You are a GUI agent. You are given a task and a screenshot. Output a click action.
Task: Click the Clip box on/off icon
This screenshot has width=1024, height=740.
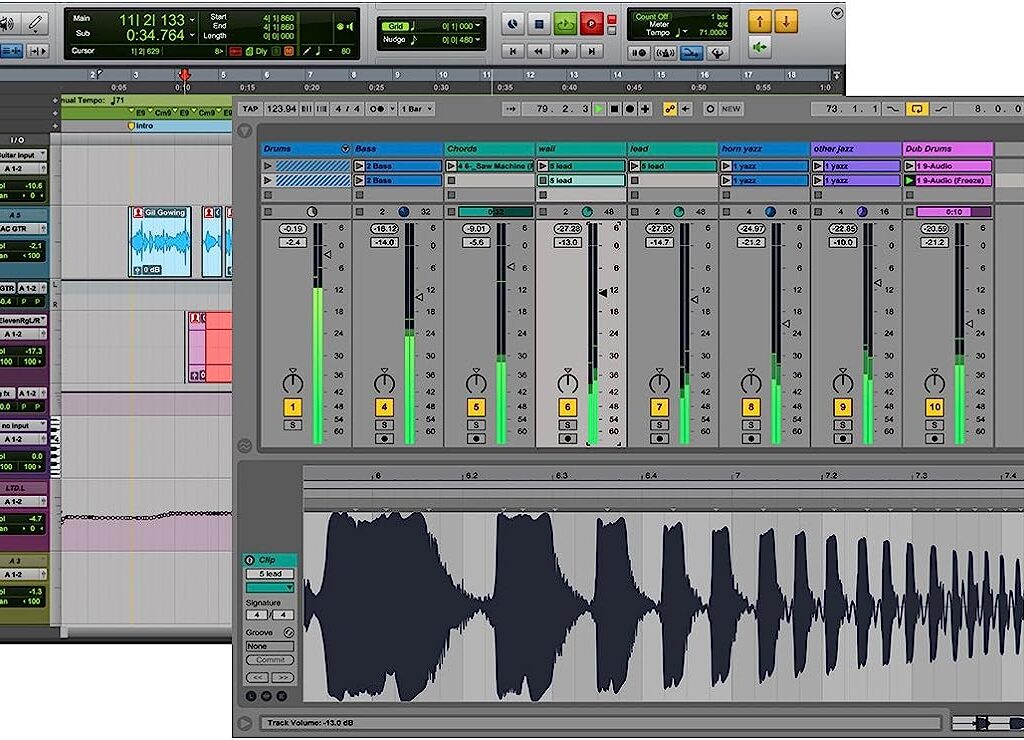pos(250,560)
